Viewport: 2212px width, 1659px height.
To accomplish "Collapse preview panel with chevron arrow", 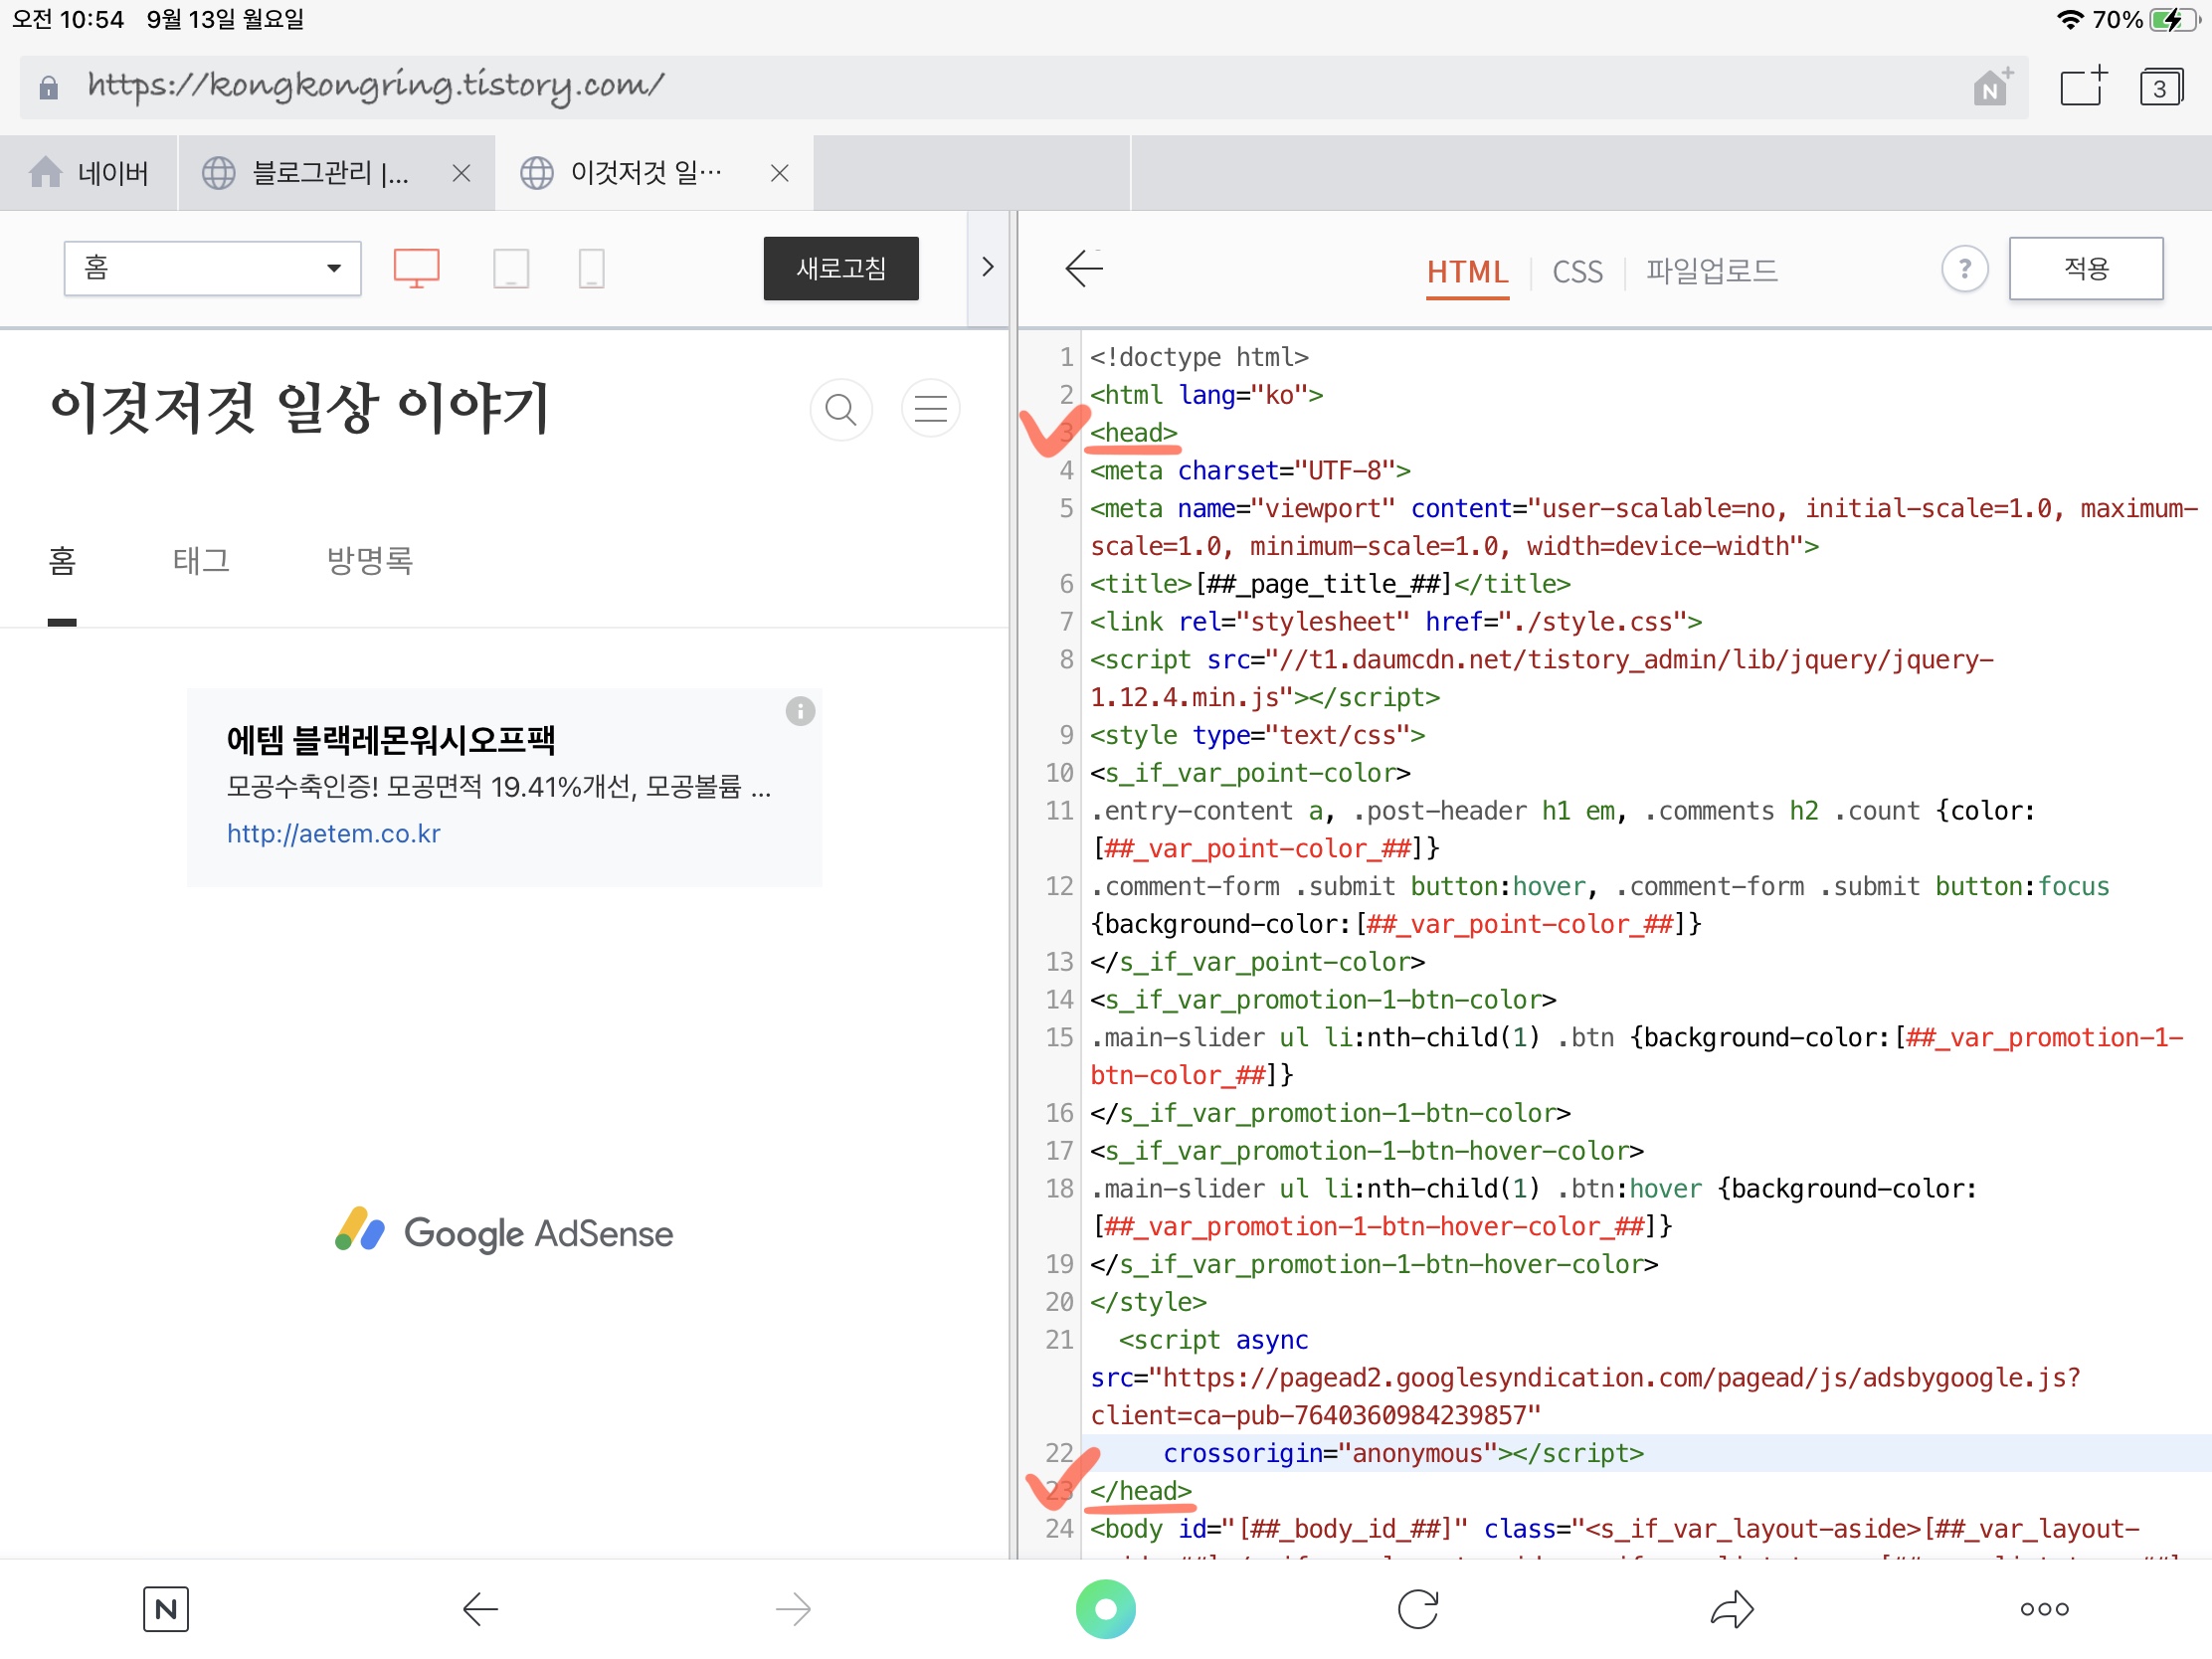I will pos(988,267).
